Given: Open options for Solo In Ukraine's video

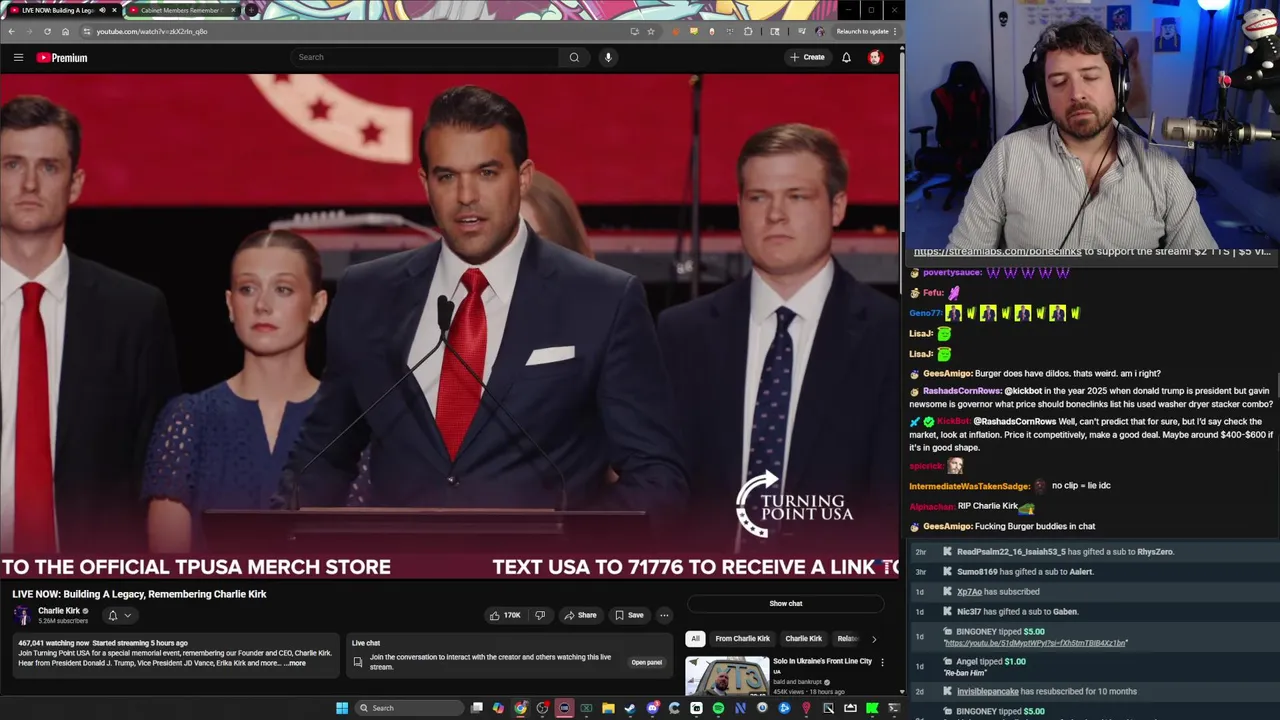Looking at the screenshot, I should coord(882,662).
